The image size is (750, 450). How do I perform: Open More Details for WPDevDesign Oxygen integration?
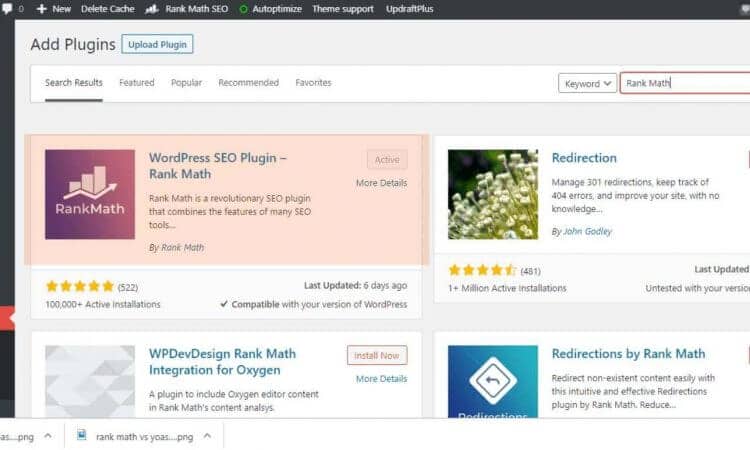click(381, 379)
